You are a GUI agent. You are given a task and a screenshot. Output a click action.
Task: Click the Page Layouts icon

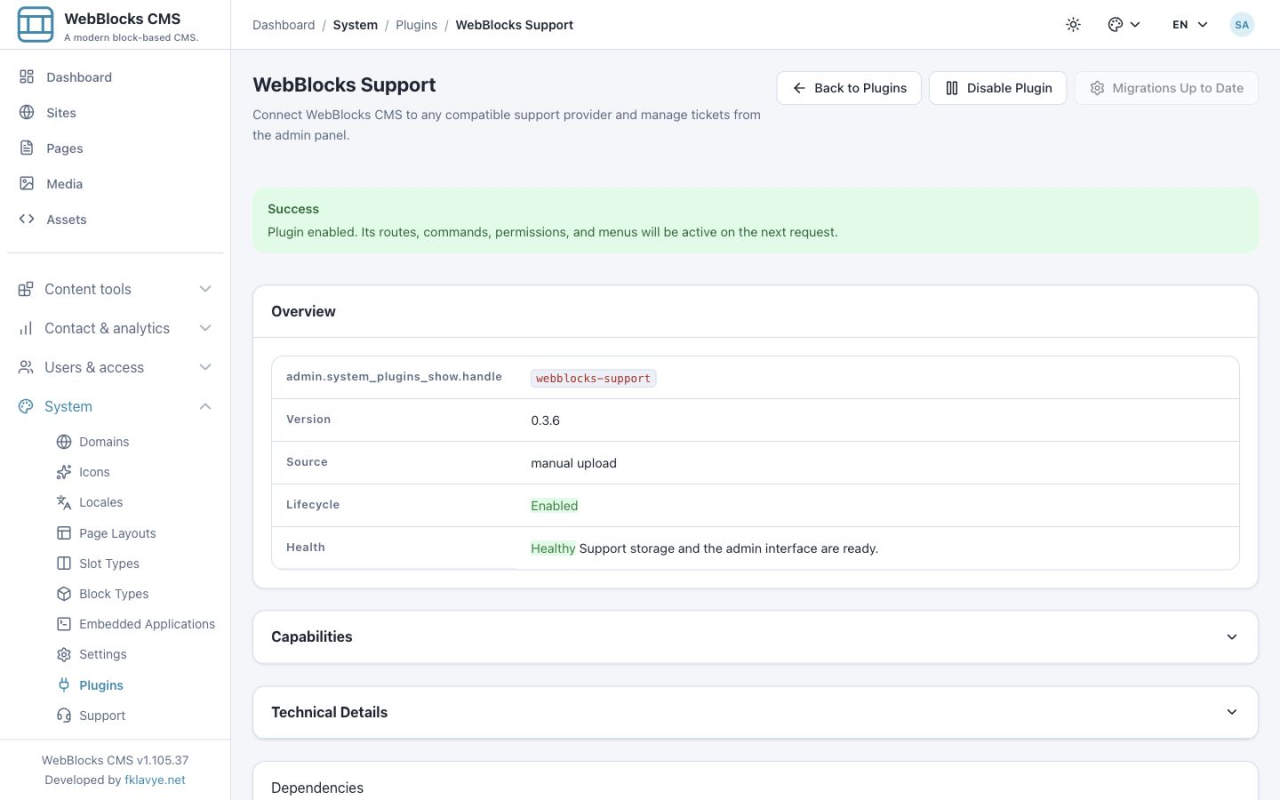pos(64,533)
